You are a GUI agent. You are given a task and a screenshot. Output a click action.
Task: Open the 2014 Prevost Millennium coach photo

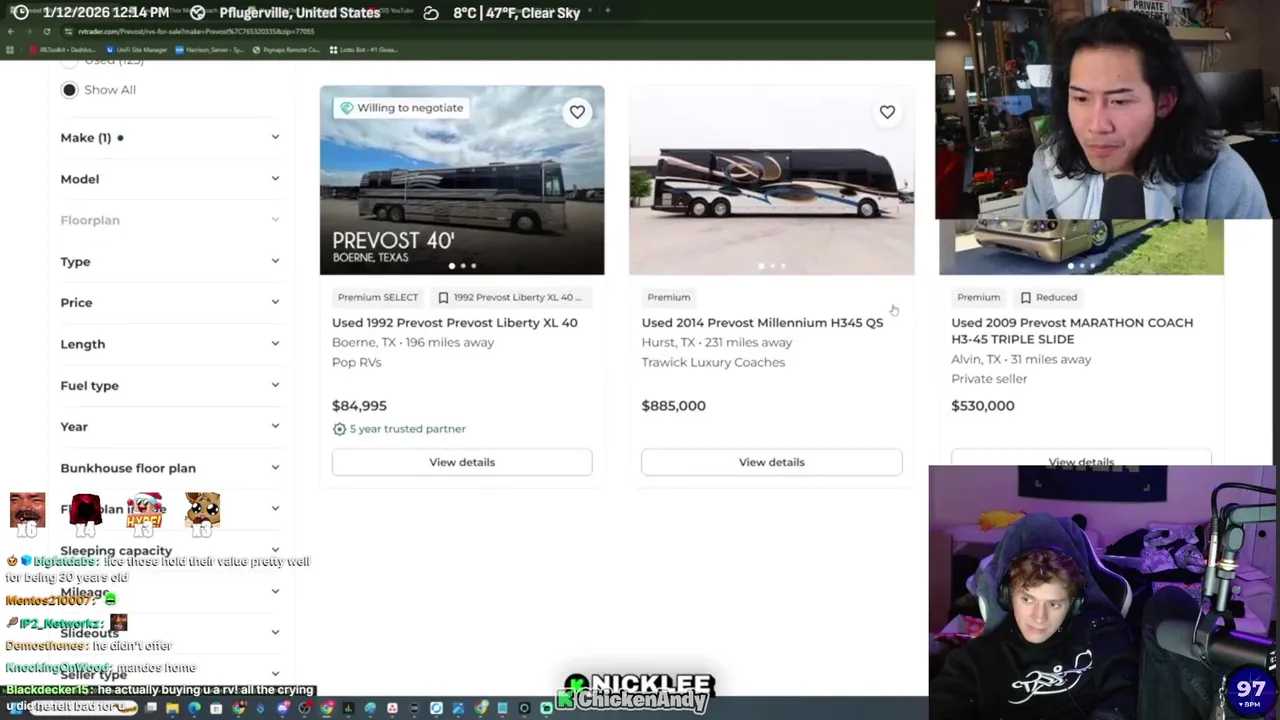click(771, 180)
